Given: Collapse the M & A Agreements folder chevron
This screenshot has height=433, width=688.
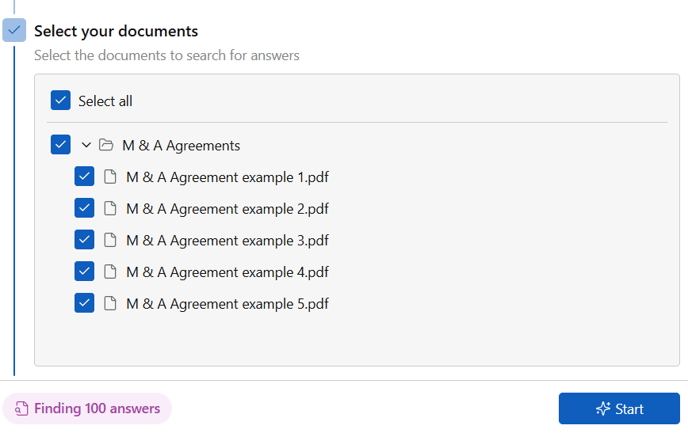Looking at the screenshot, I should 86,145.
